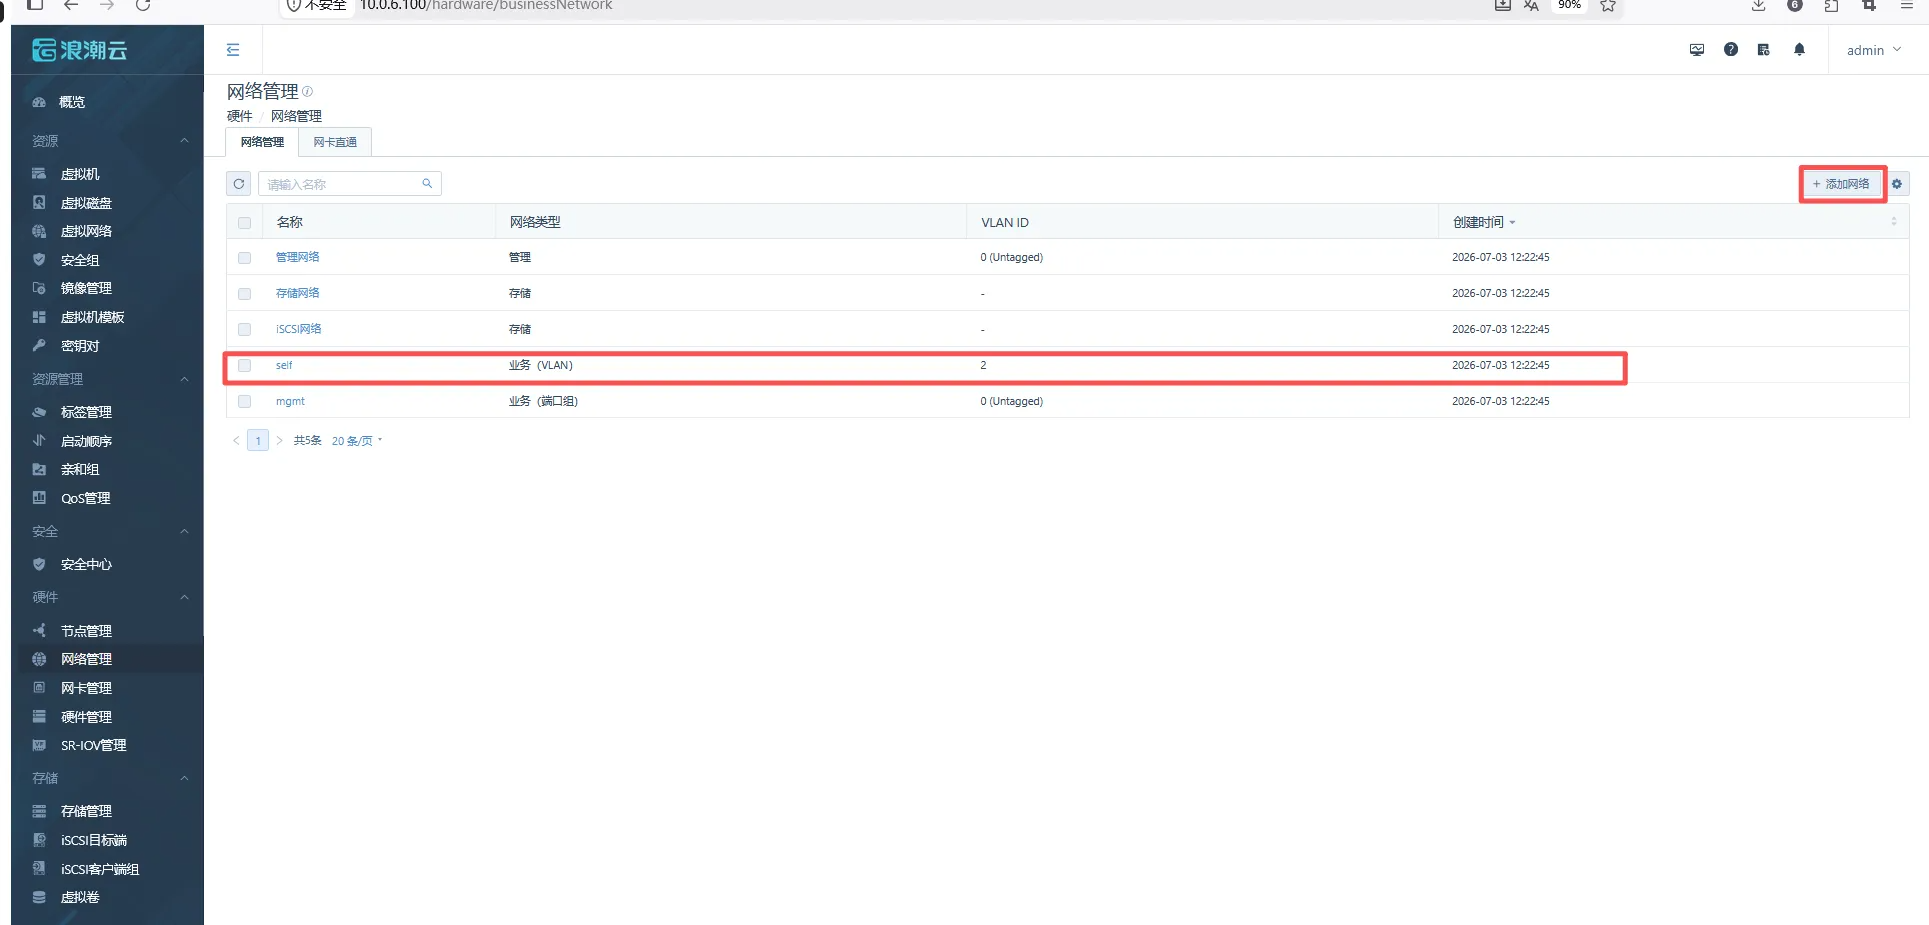This screenshot has height=925, width=1929.
Task: Open the task list icon in header
Action: click(1764, 50)
